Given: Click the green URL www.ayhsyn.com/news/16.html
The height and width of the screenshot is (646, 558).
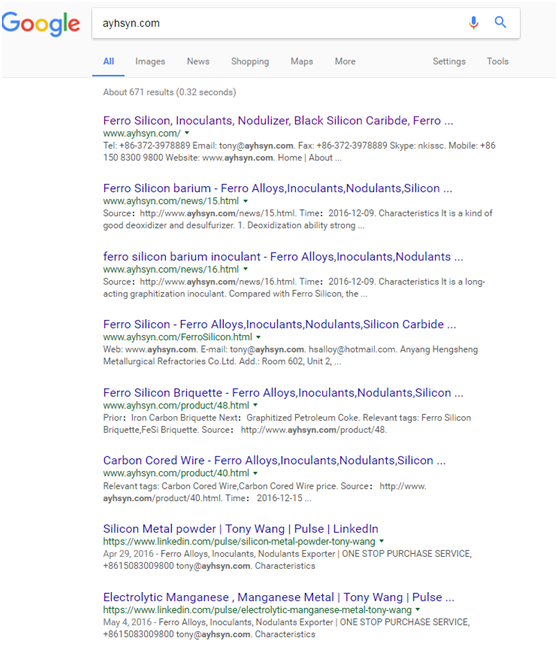Looking at the screenshot, I should (x=171, y=269).
